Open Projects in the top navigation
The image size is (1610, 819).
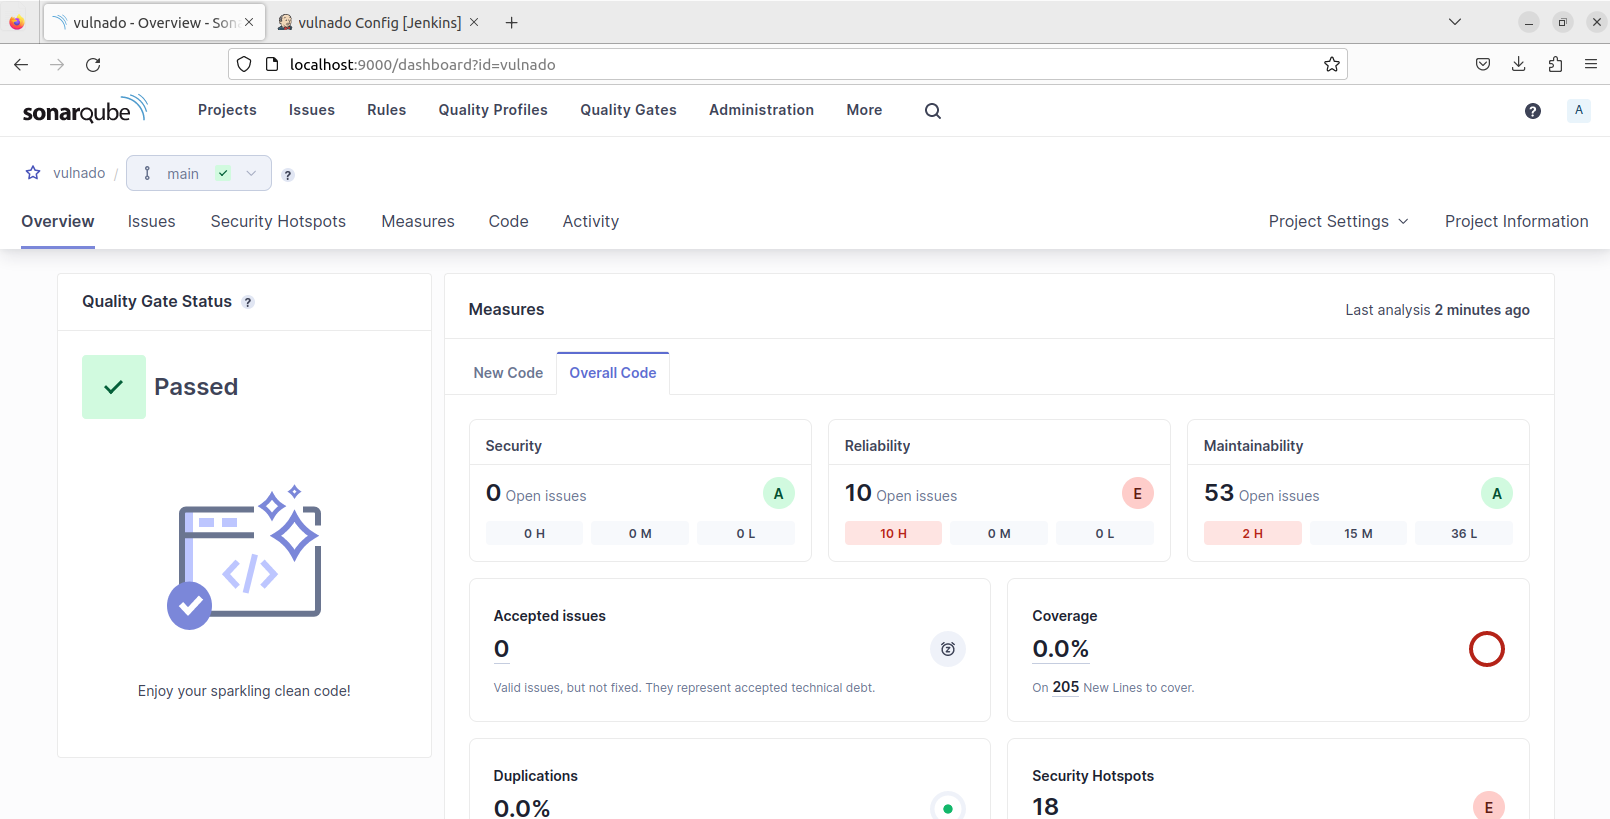point(227,110)
